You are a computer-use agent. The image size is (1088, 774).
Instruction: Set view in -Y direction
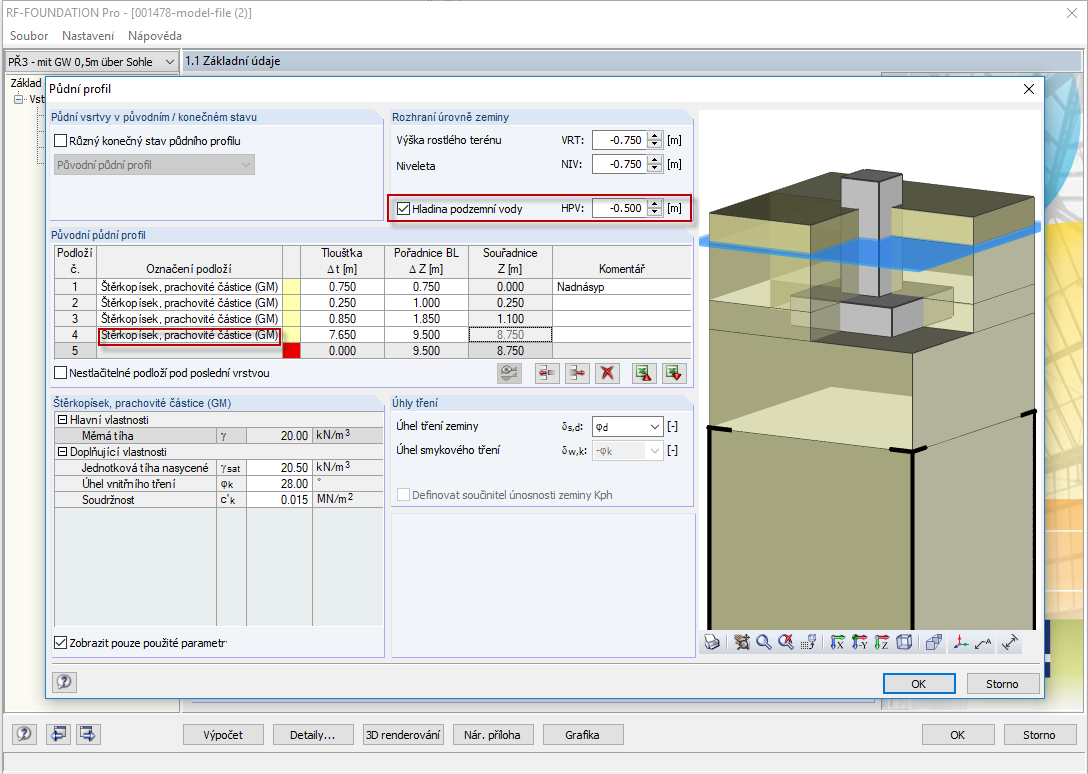860,642
